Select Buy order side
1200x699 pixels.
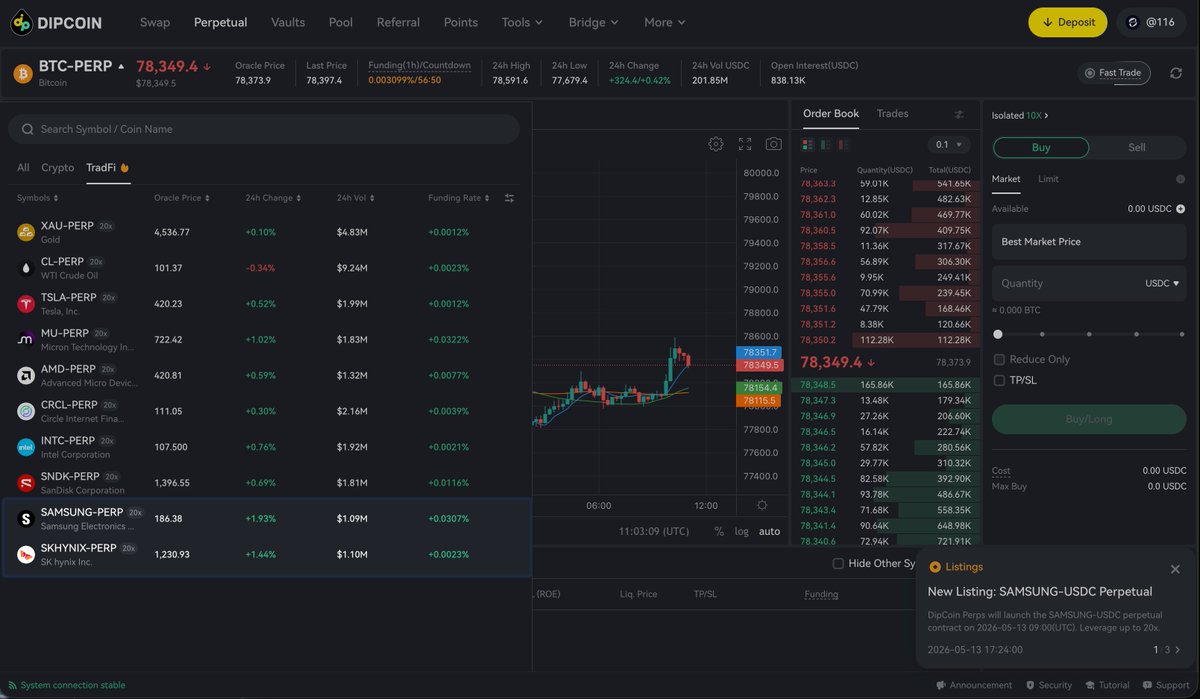[1041, 147]
